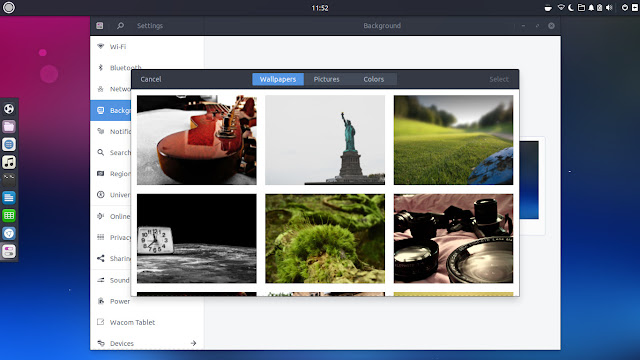Click the Bluetooth icon in sidebar
Image resolution: width=640 pixels, height=360 pixels.
tap(100, 67)
